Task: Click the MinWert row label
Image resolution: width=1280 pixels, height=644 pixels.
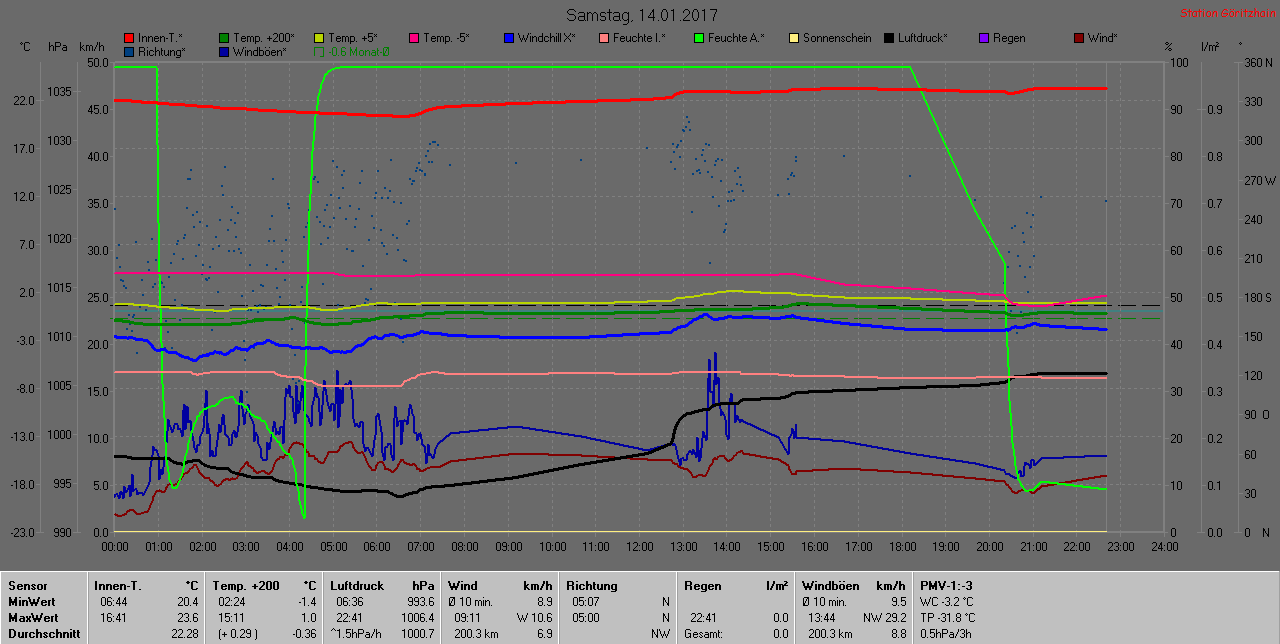Action: click(32, 602)
